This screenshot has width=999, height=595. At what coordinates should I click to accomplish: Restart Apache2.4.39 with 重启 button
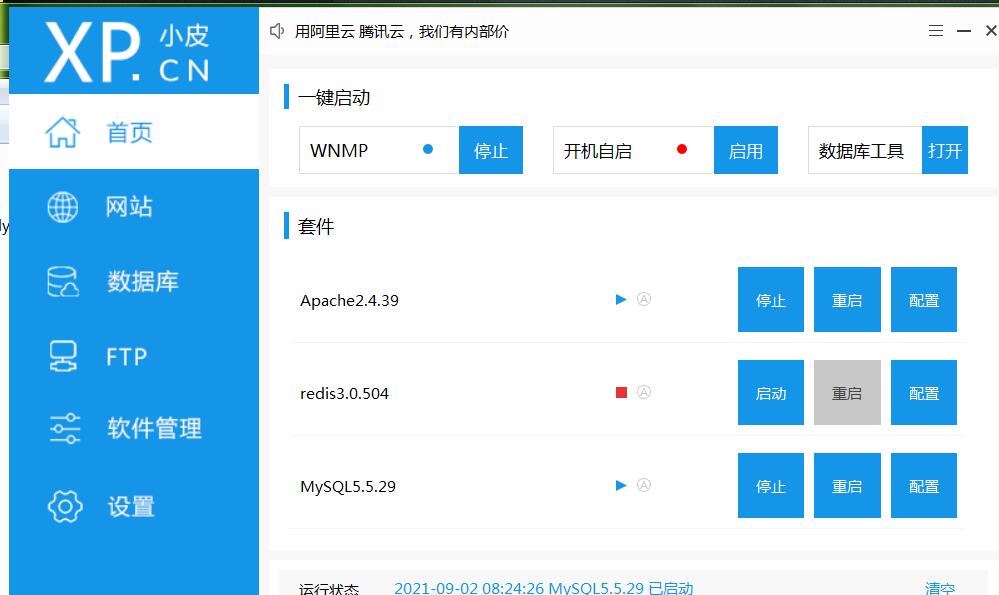[x=847, y=300]
